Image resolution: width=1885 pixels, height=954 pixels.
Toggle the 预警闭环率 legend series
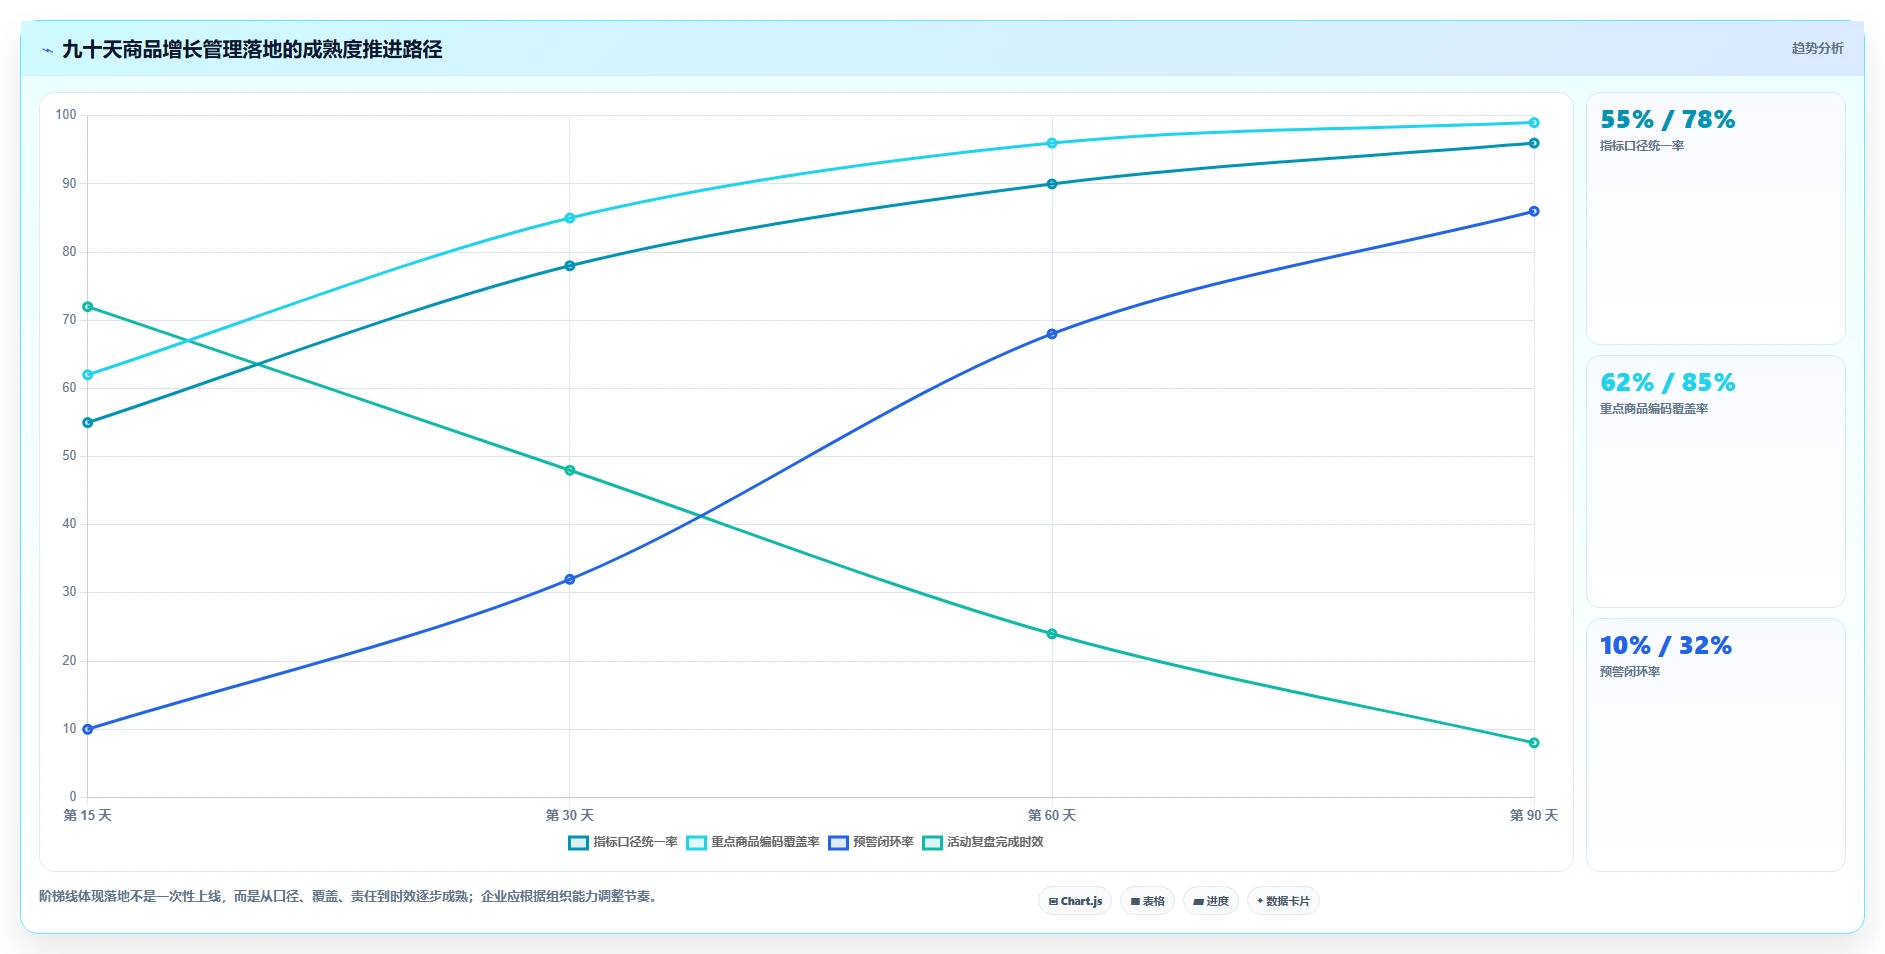click(x=871, y=842)
